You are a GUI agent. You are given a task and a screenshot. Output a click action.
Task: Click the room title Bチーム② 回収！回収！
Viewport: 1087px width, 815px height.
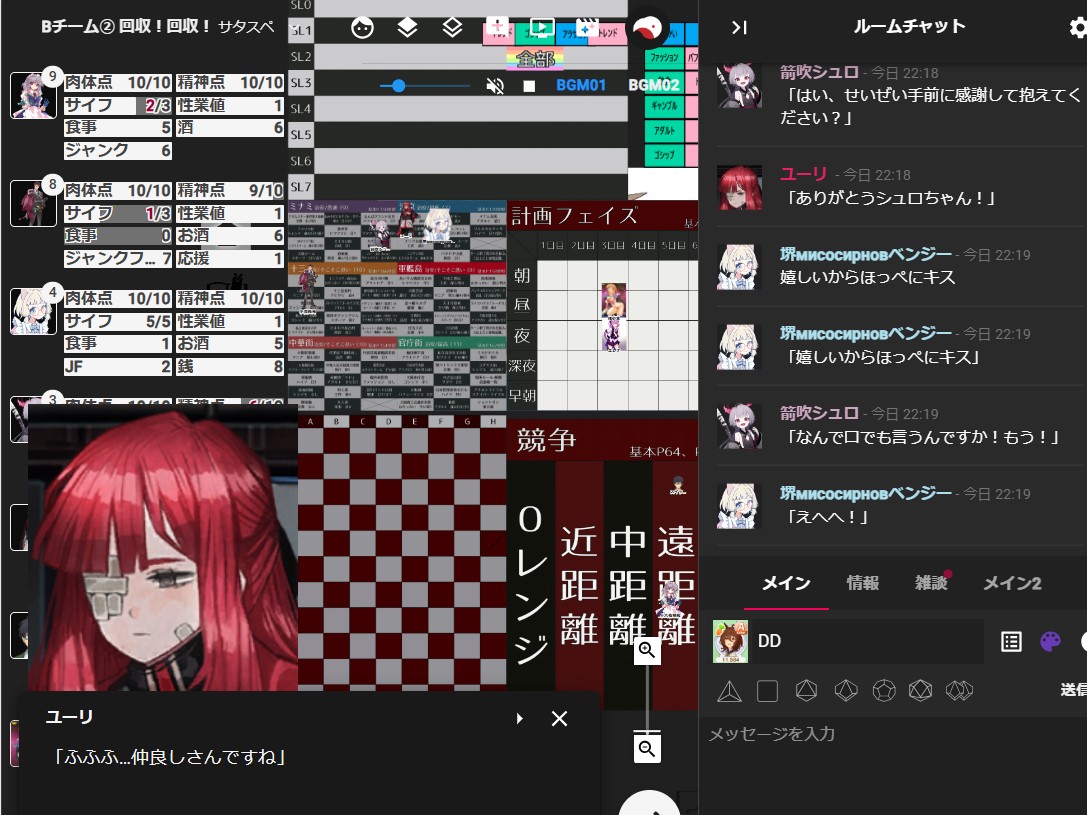coord(126,26)
